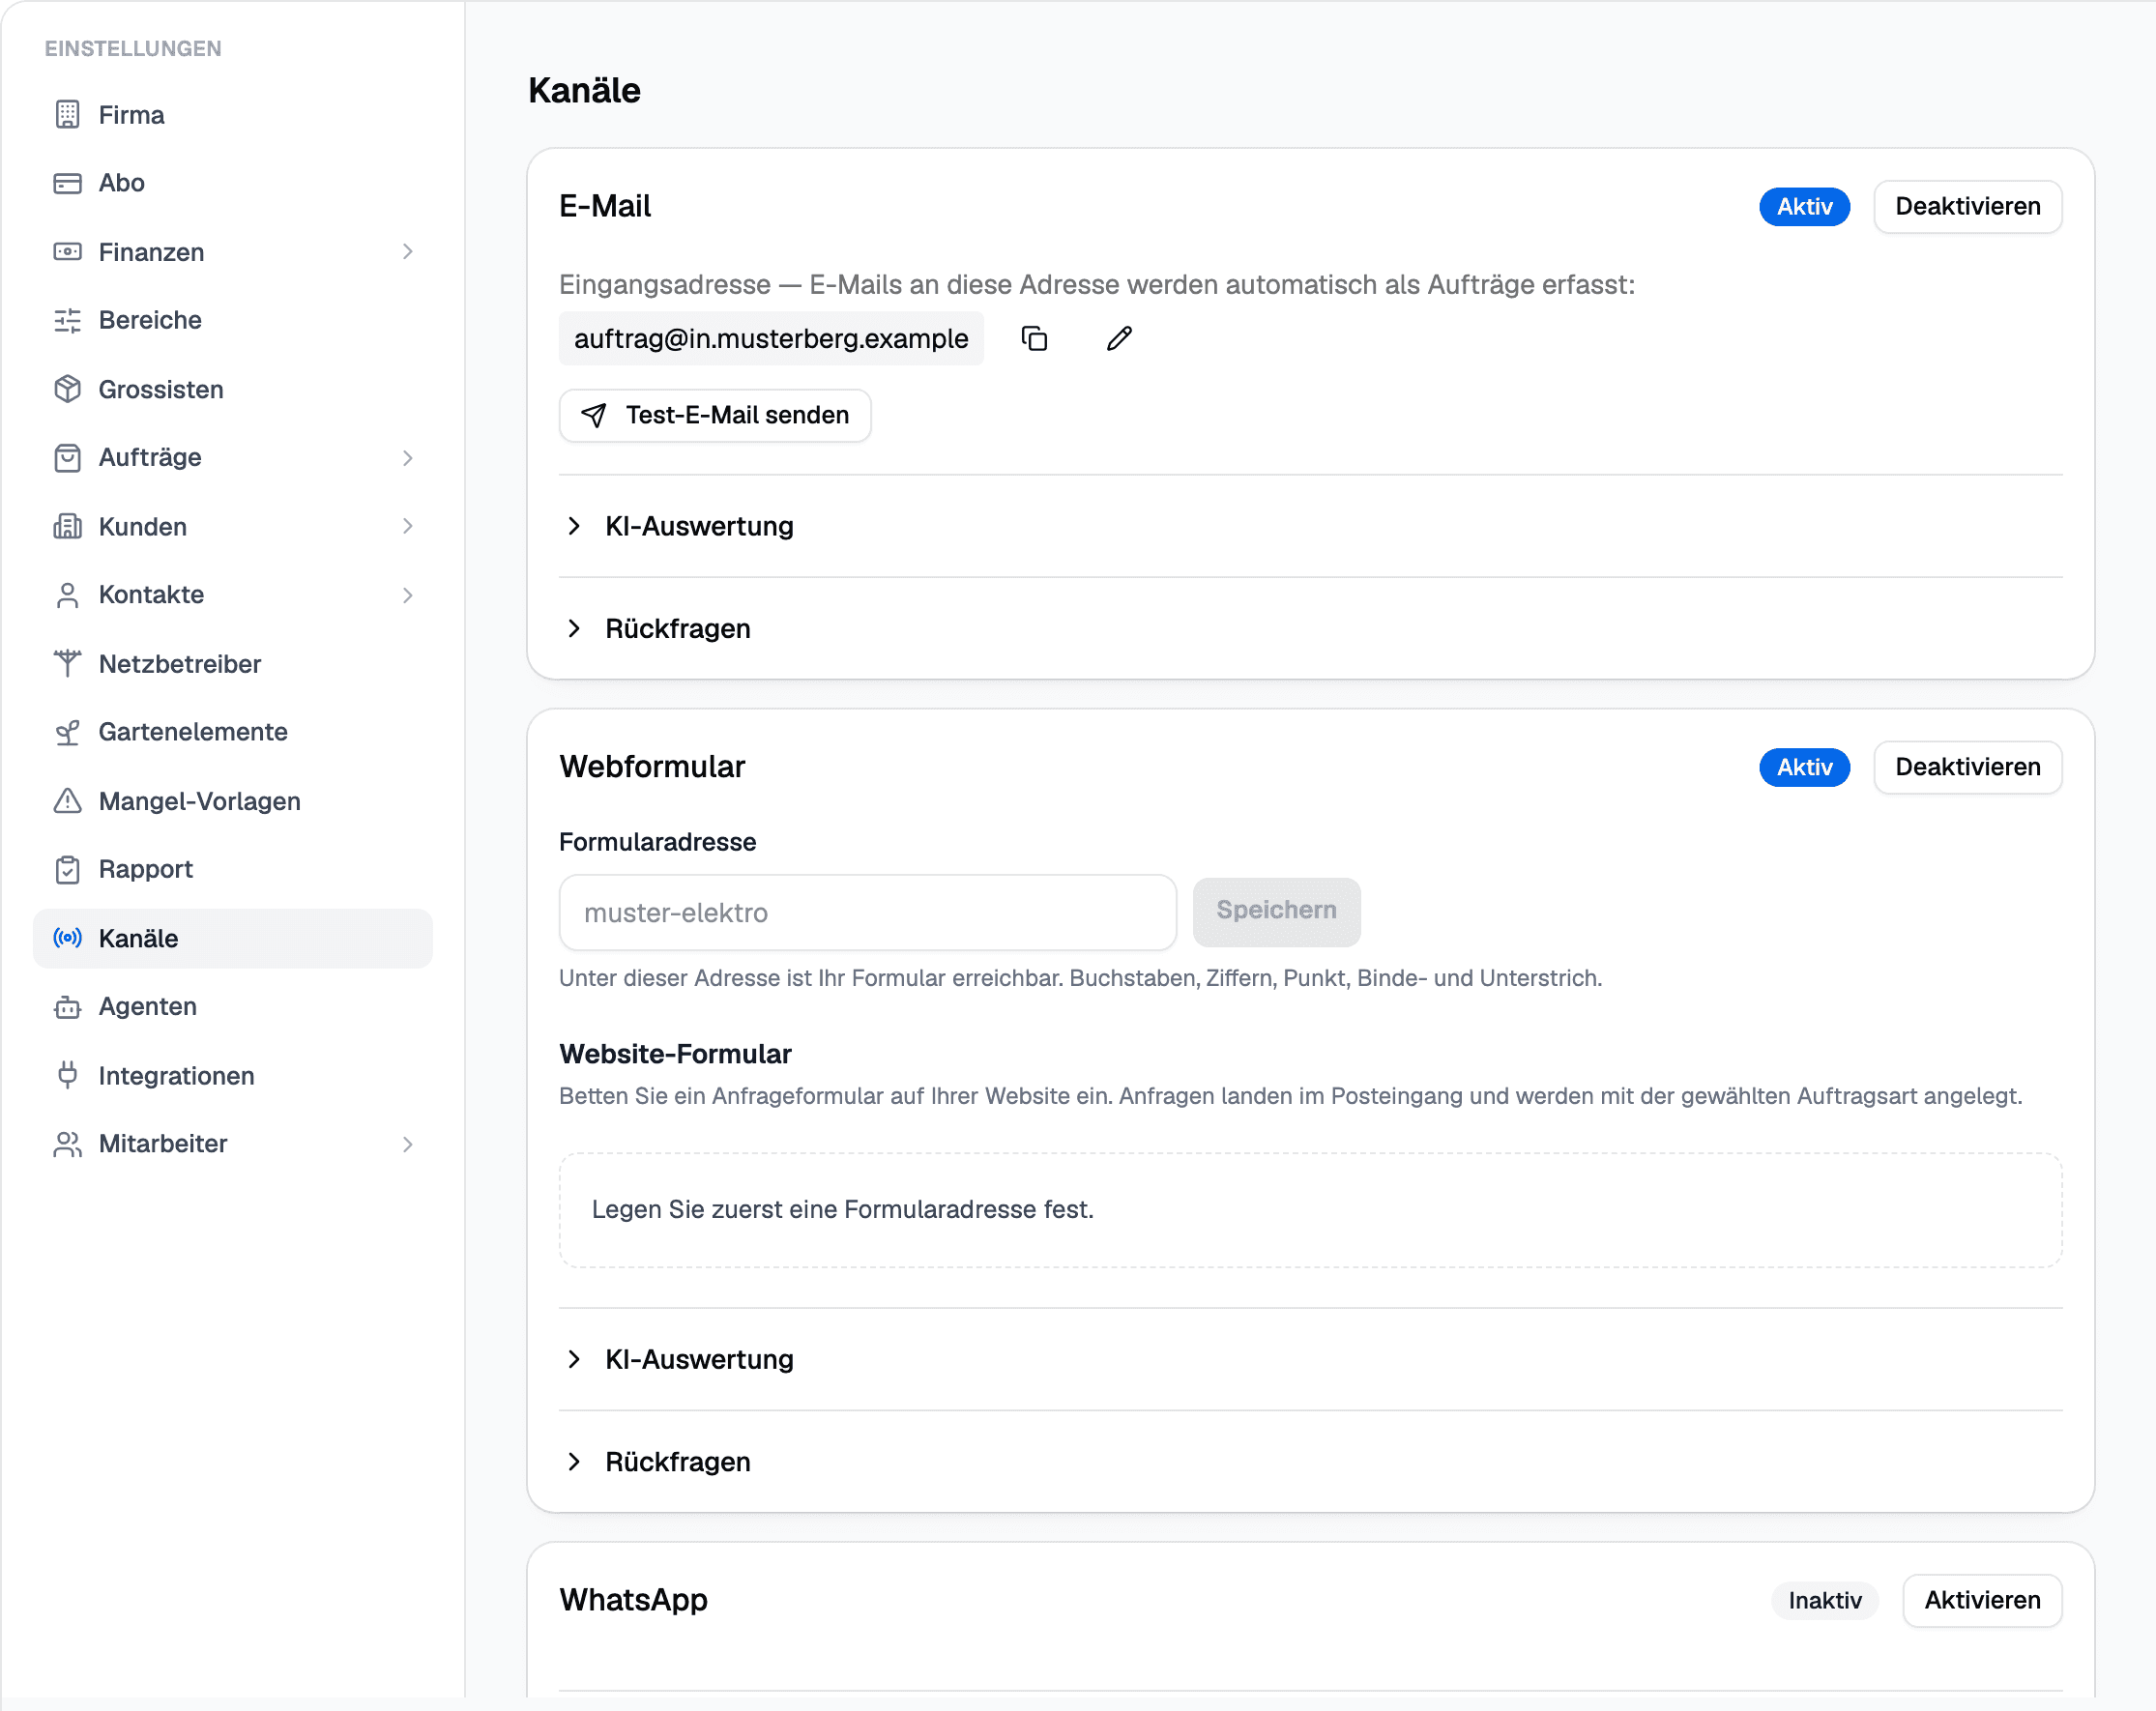This screenshot has height=1711, width=2156.
Task: Expand the Finanzen submenu chevron
Action: [407, 252]
